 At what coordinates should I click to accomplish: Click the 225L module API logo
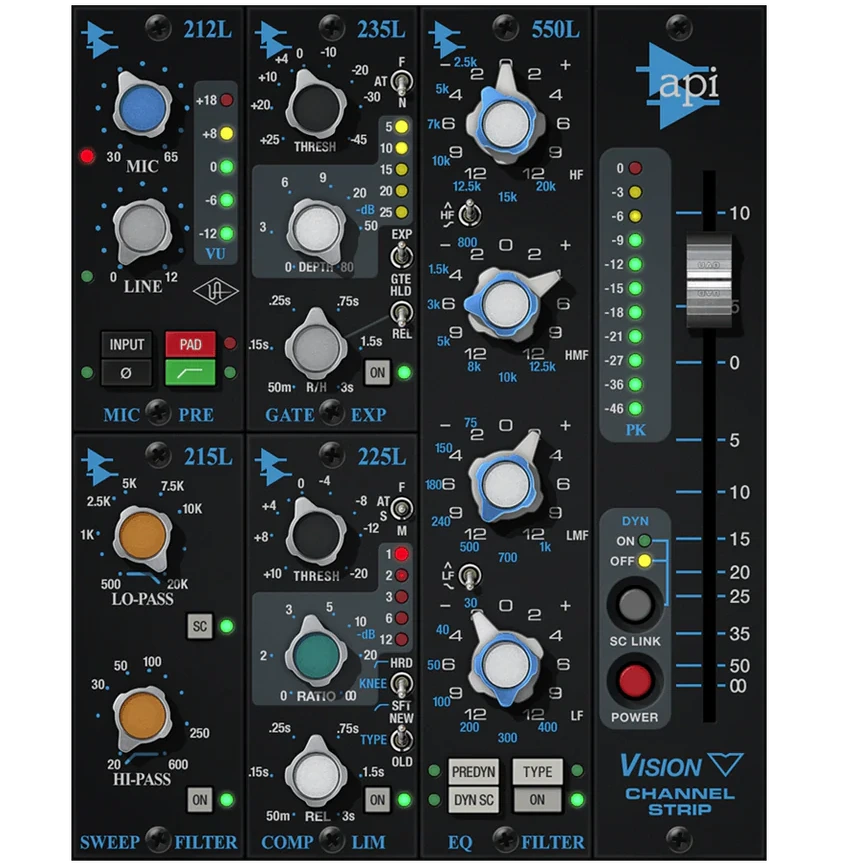[x=273, y=467]
